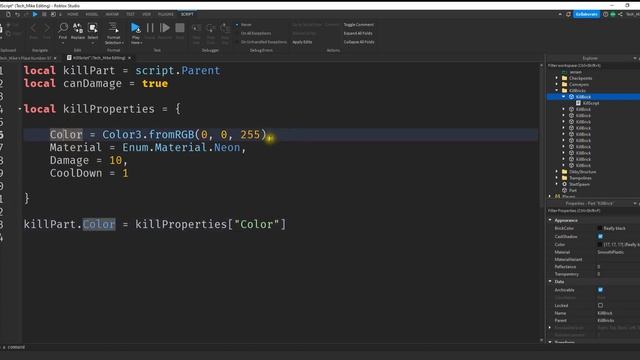Collapse the selected KillBrick item

pos(564,97)
